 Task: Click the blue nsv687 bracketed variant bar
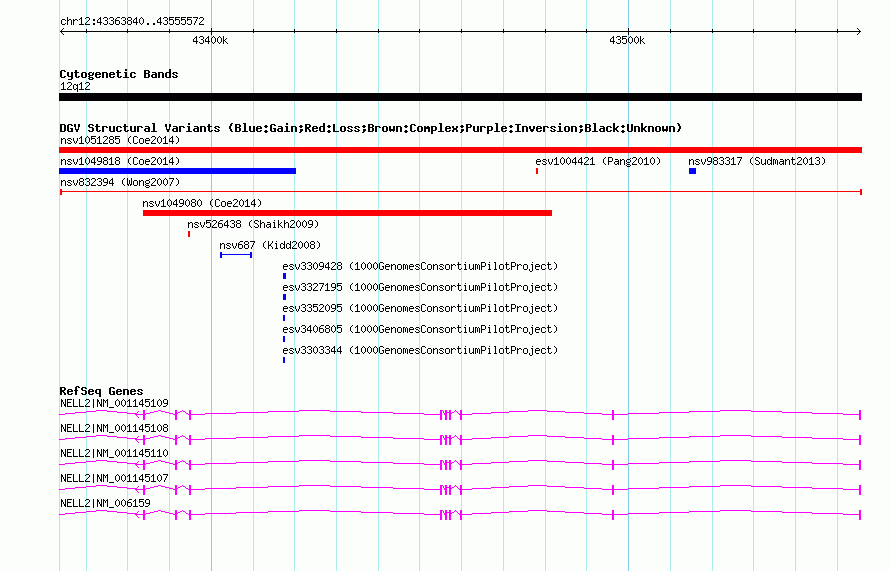[x=236, y=255]
